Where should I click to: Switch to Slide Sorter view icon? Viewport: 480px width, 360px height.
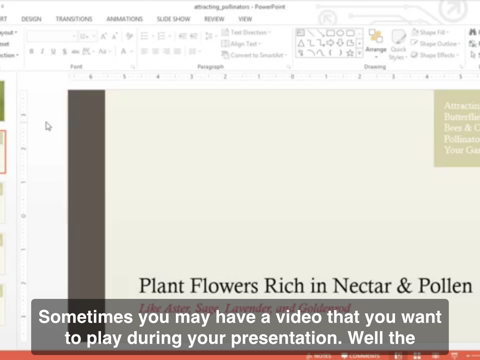(417, 356)
